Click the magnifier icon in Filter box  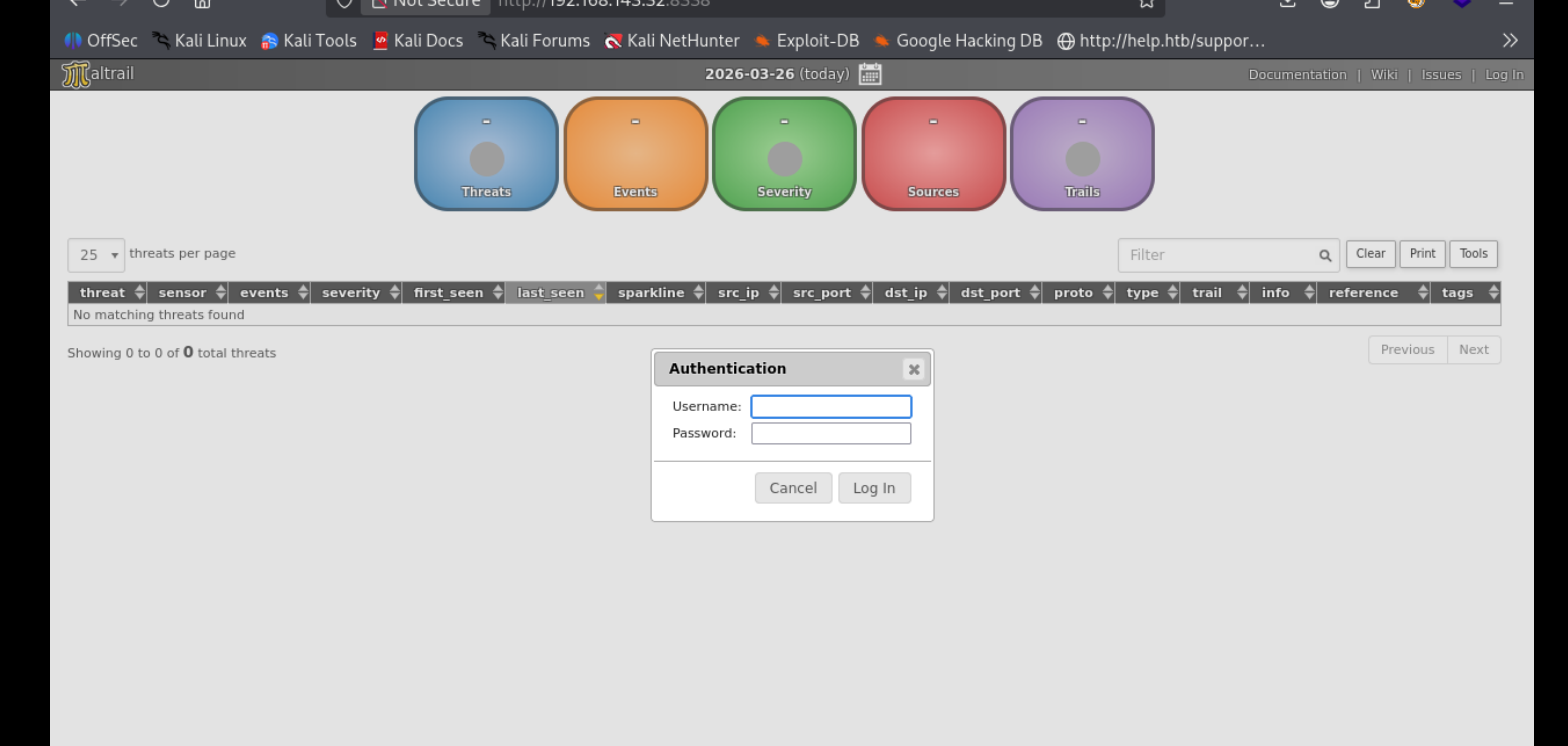click(x=1325, y=256)
